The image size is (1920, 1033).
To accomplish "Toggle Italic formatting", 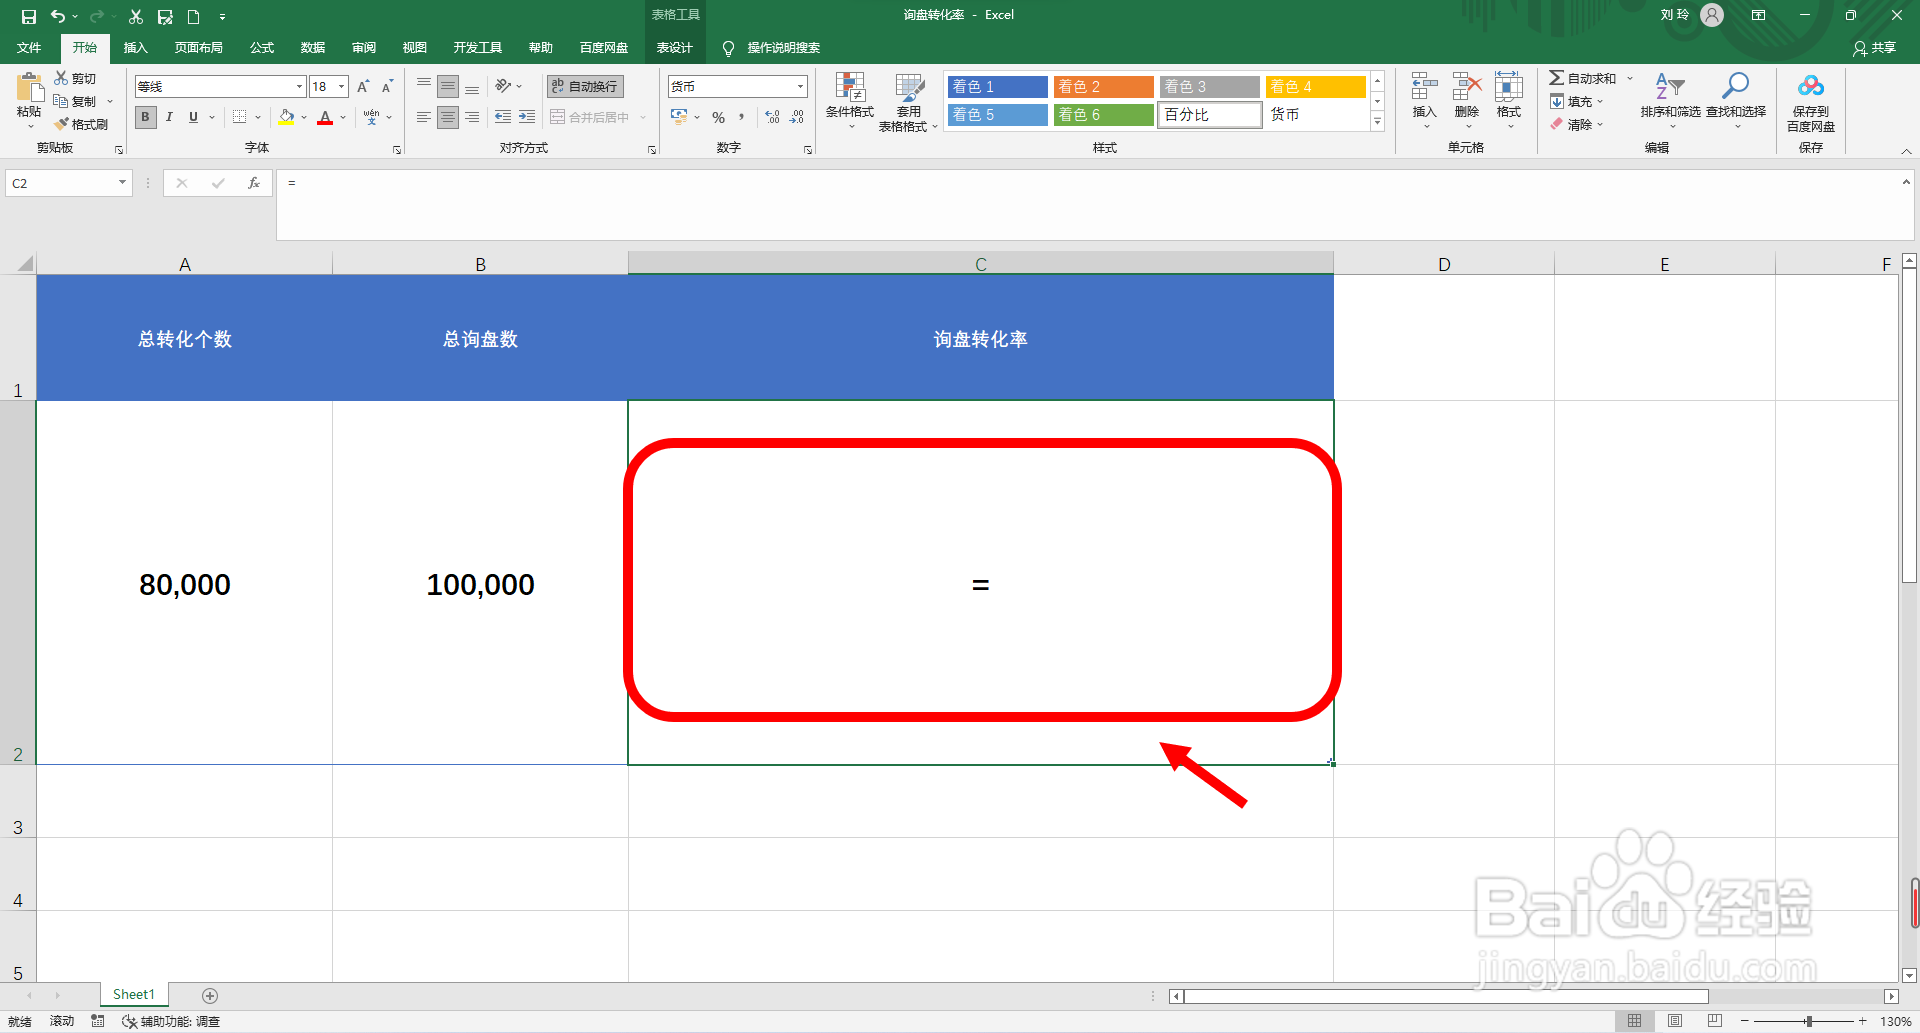I will 169,117.
